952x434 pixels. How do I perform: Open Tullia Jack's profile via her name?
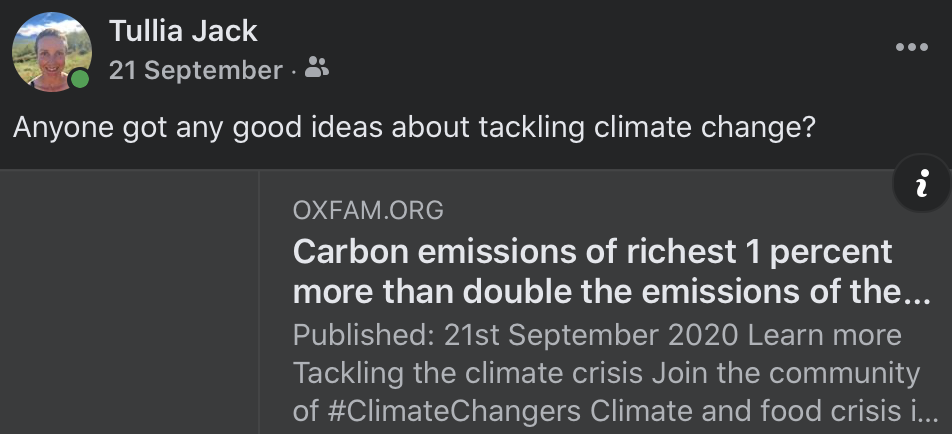click(x=183, y=30)
